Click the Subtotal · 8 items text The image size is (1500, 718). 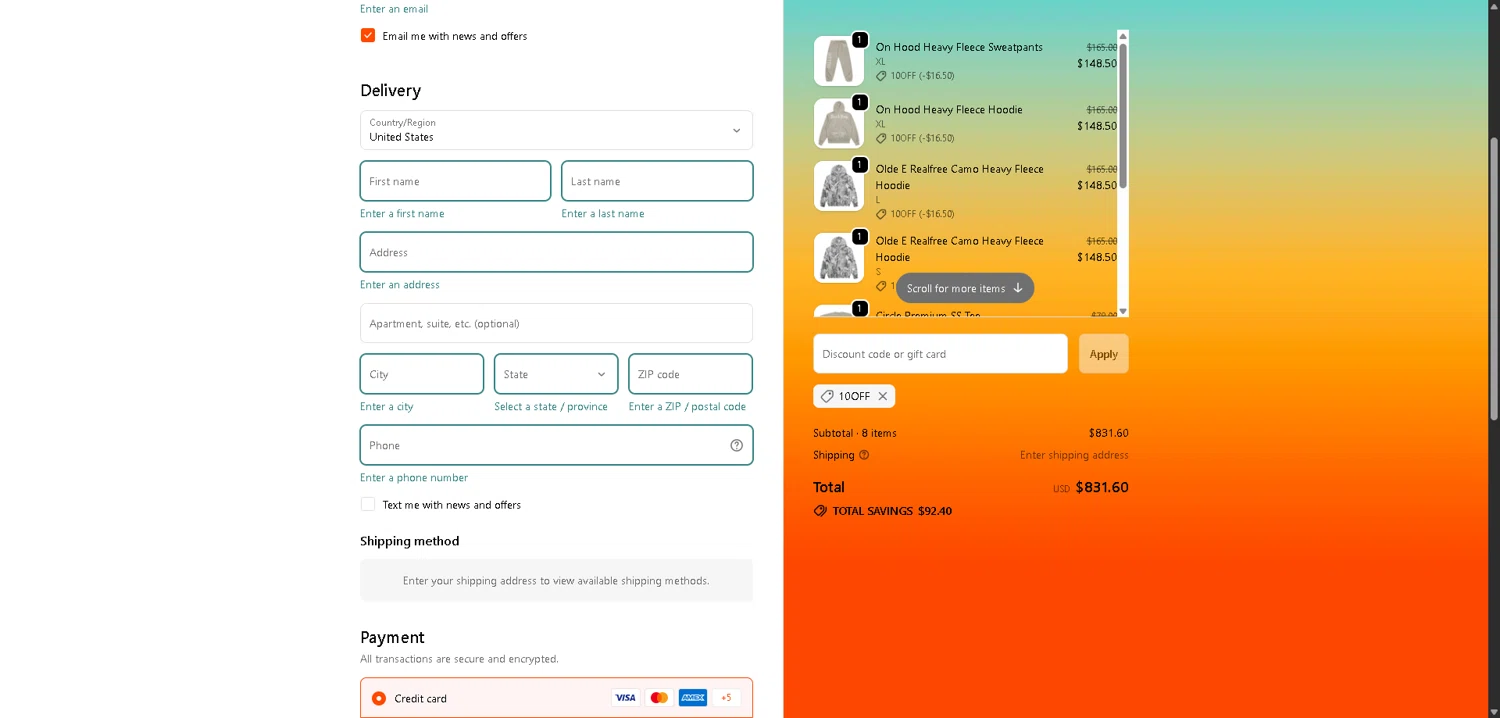coord(855,433)
